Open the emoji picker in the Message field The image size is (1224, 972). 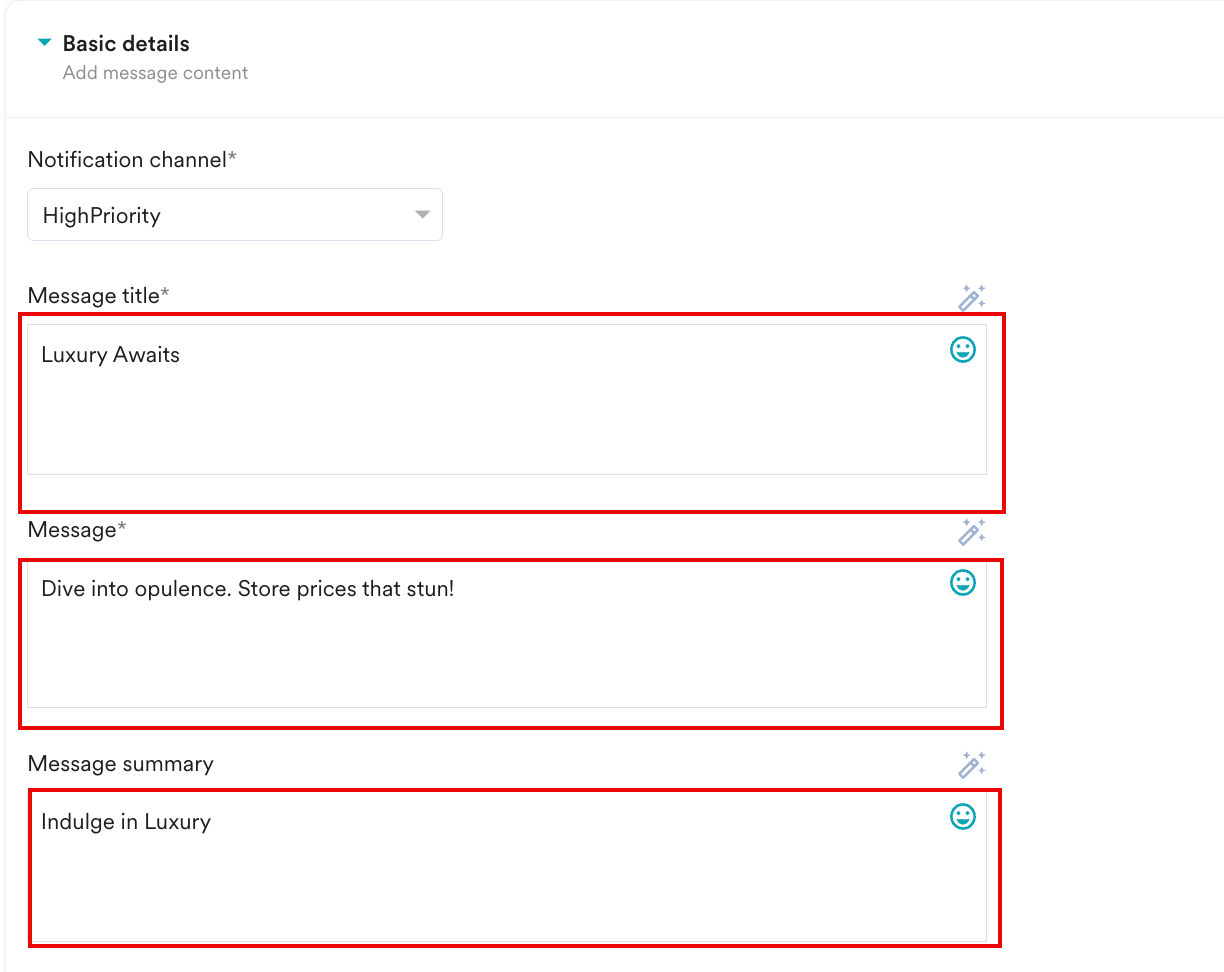coord(963,583)
